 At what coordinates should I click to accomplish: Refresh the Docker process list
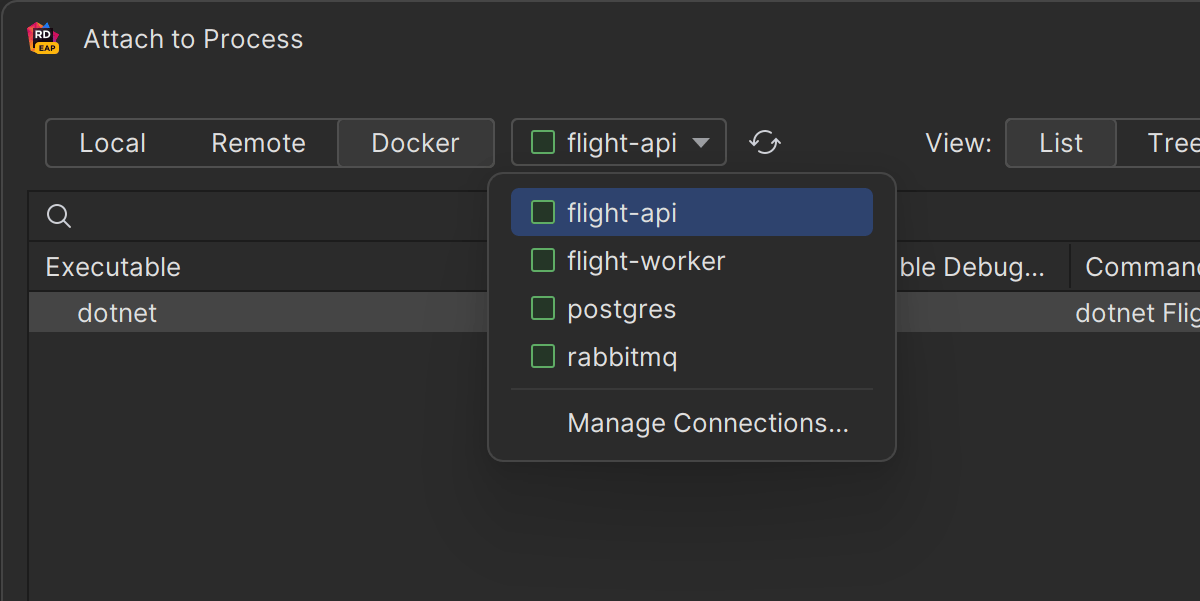click(x=765, y=143)
